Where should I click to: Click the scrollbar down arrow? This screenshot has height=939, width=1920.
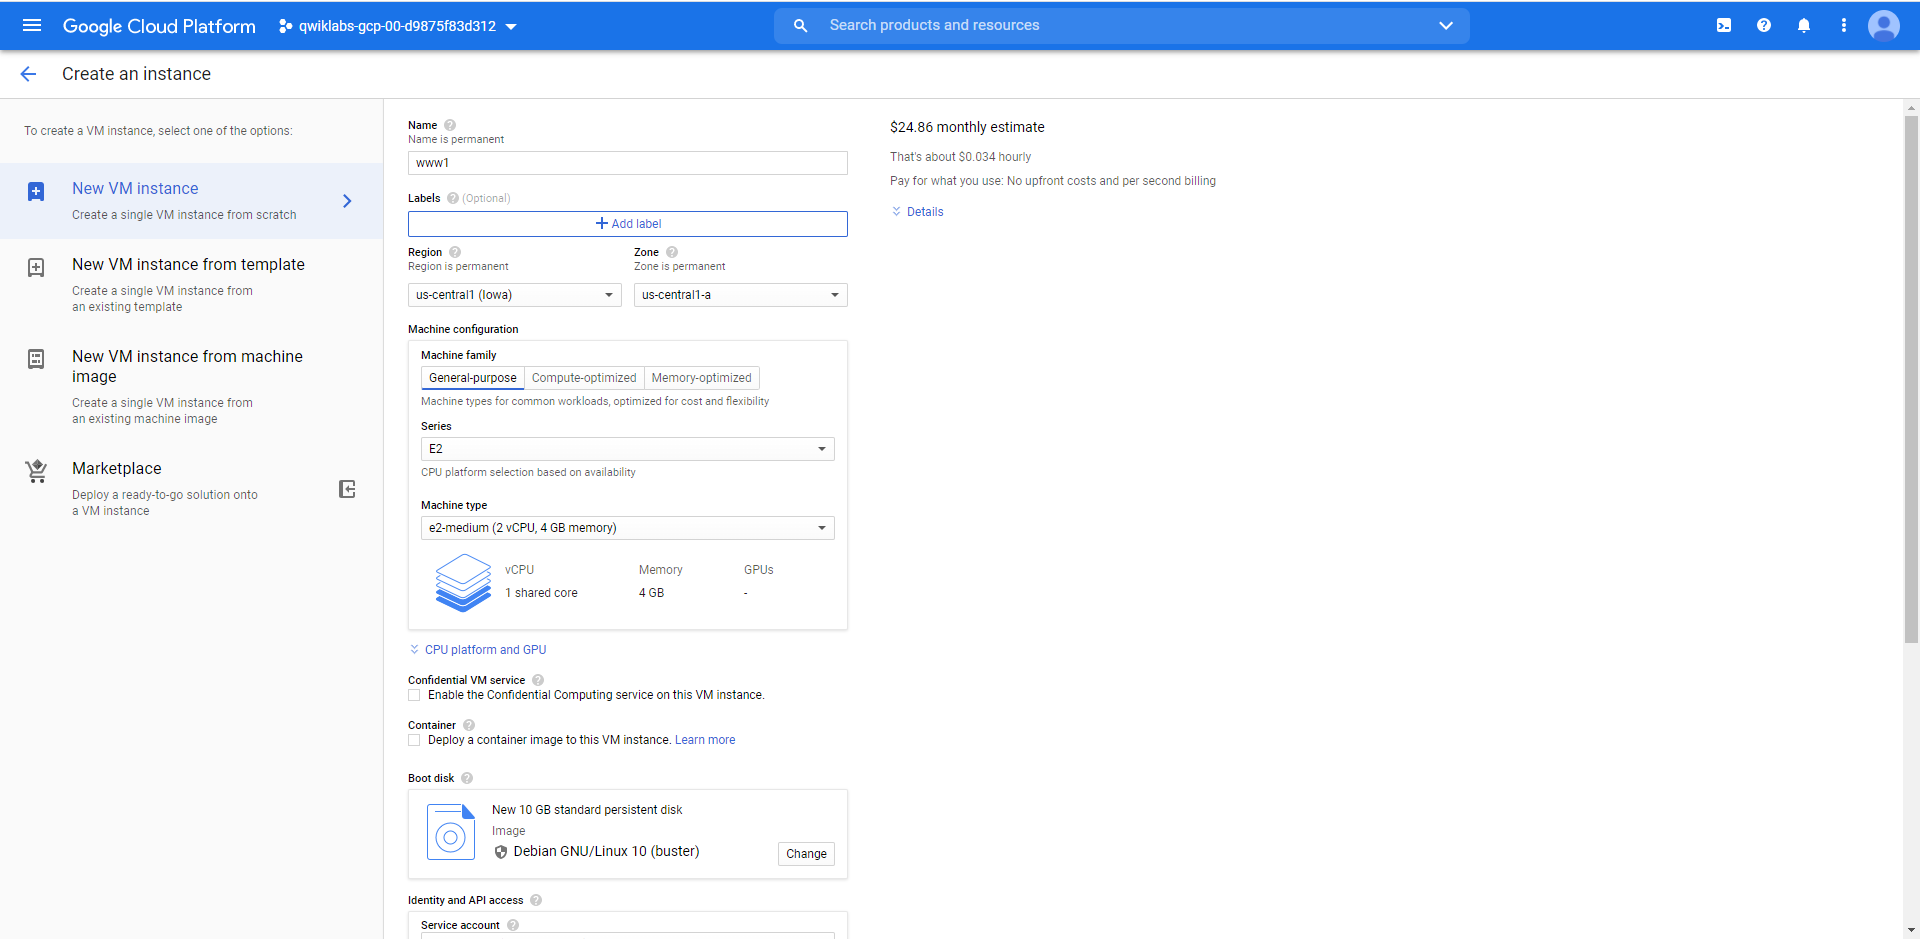pos(1911,930)
